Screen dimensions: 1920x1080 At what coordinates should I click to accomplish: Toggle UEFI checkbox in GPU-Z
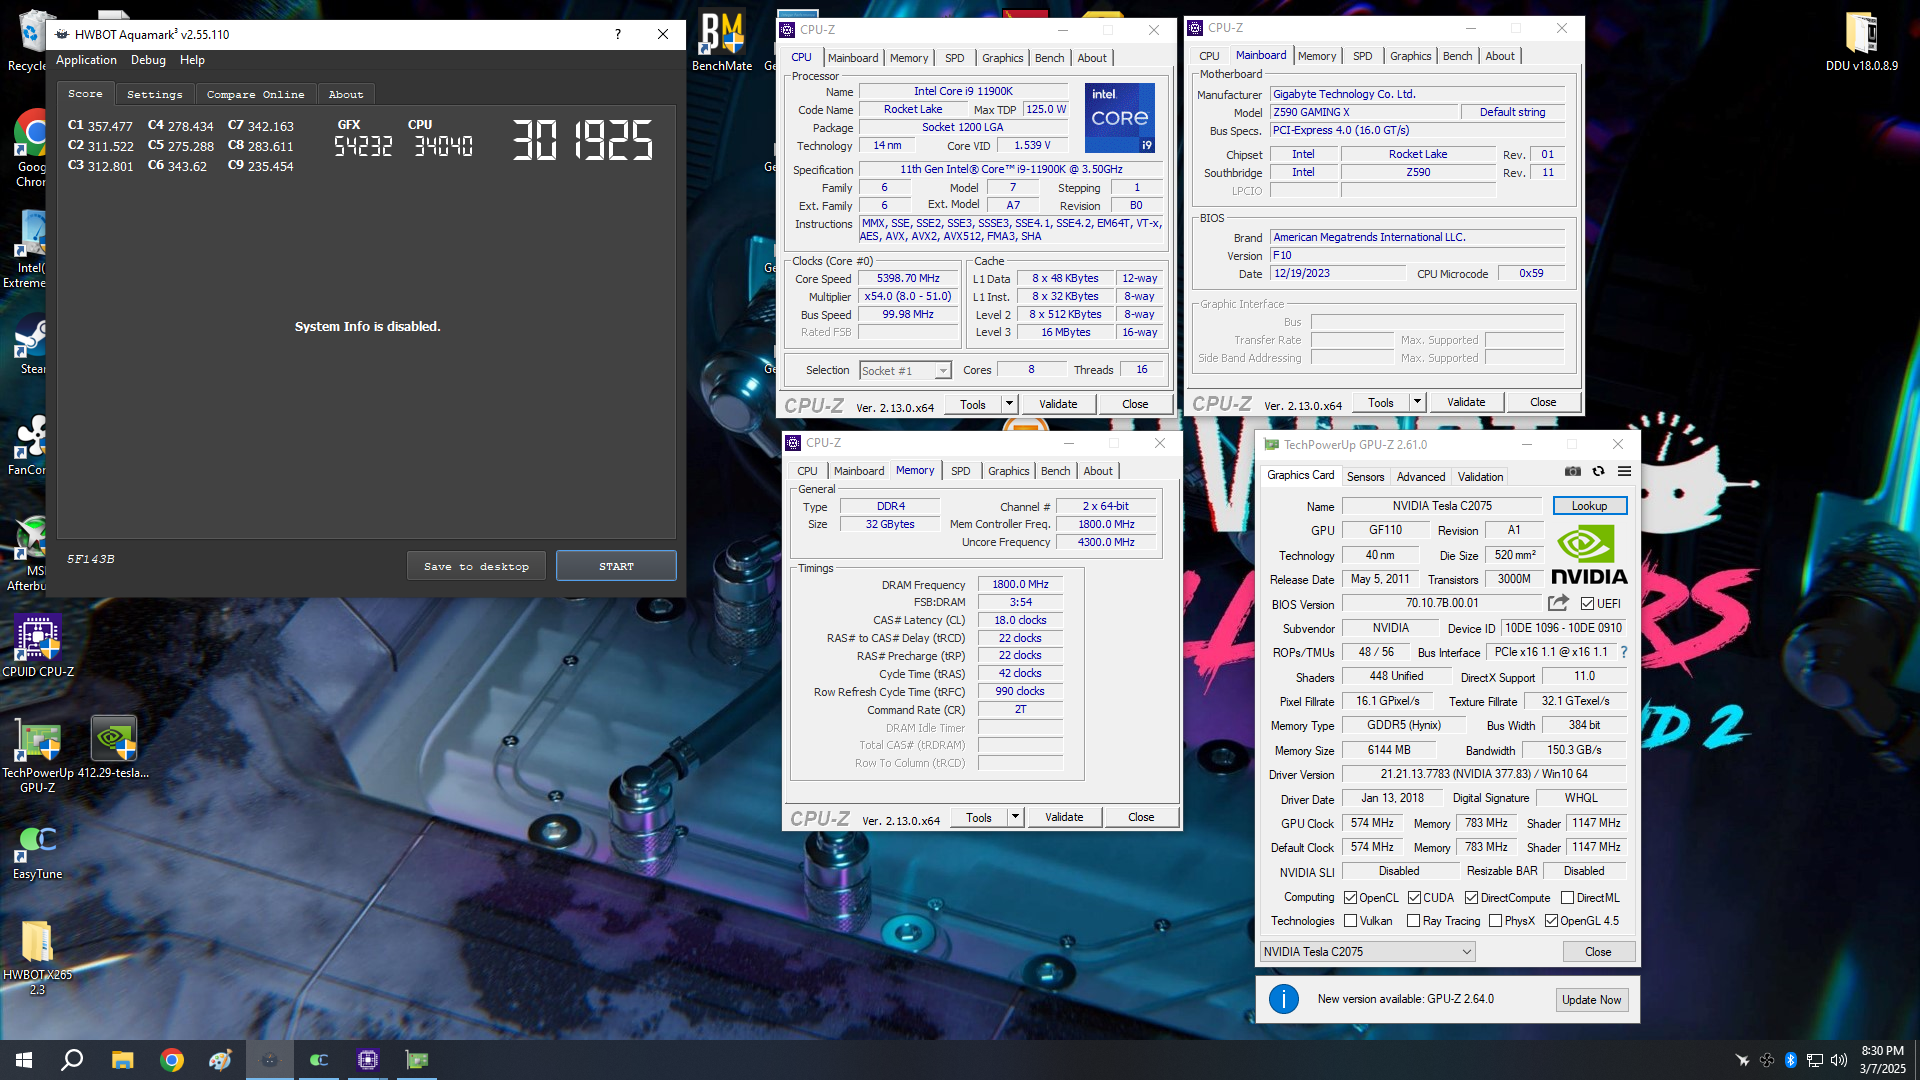click(x=1587, y=604)
